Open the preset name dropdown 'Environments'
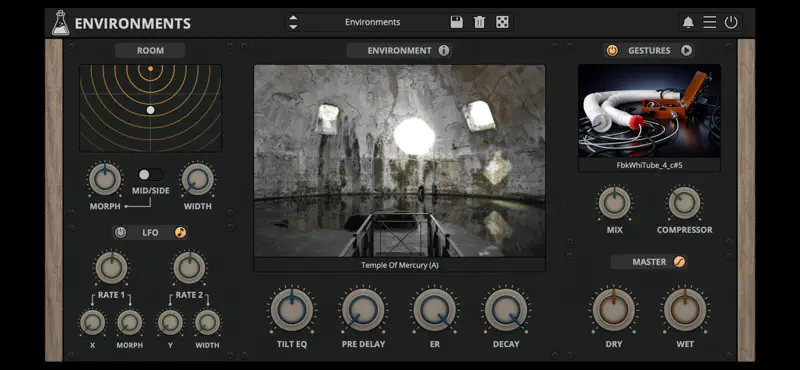 click(x=372, y=22)
